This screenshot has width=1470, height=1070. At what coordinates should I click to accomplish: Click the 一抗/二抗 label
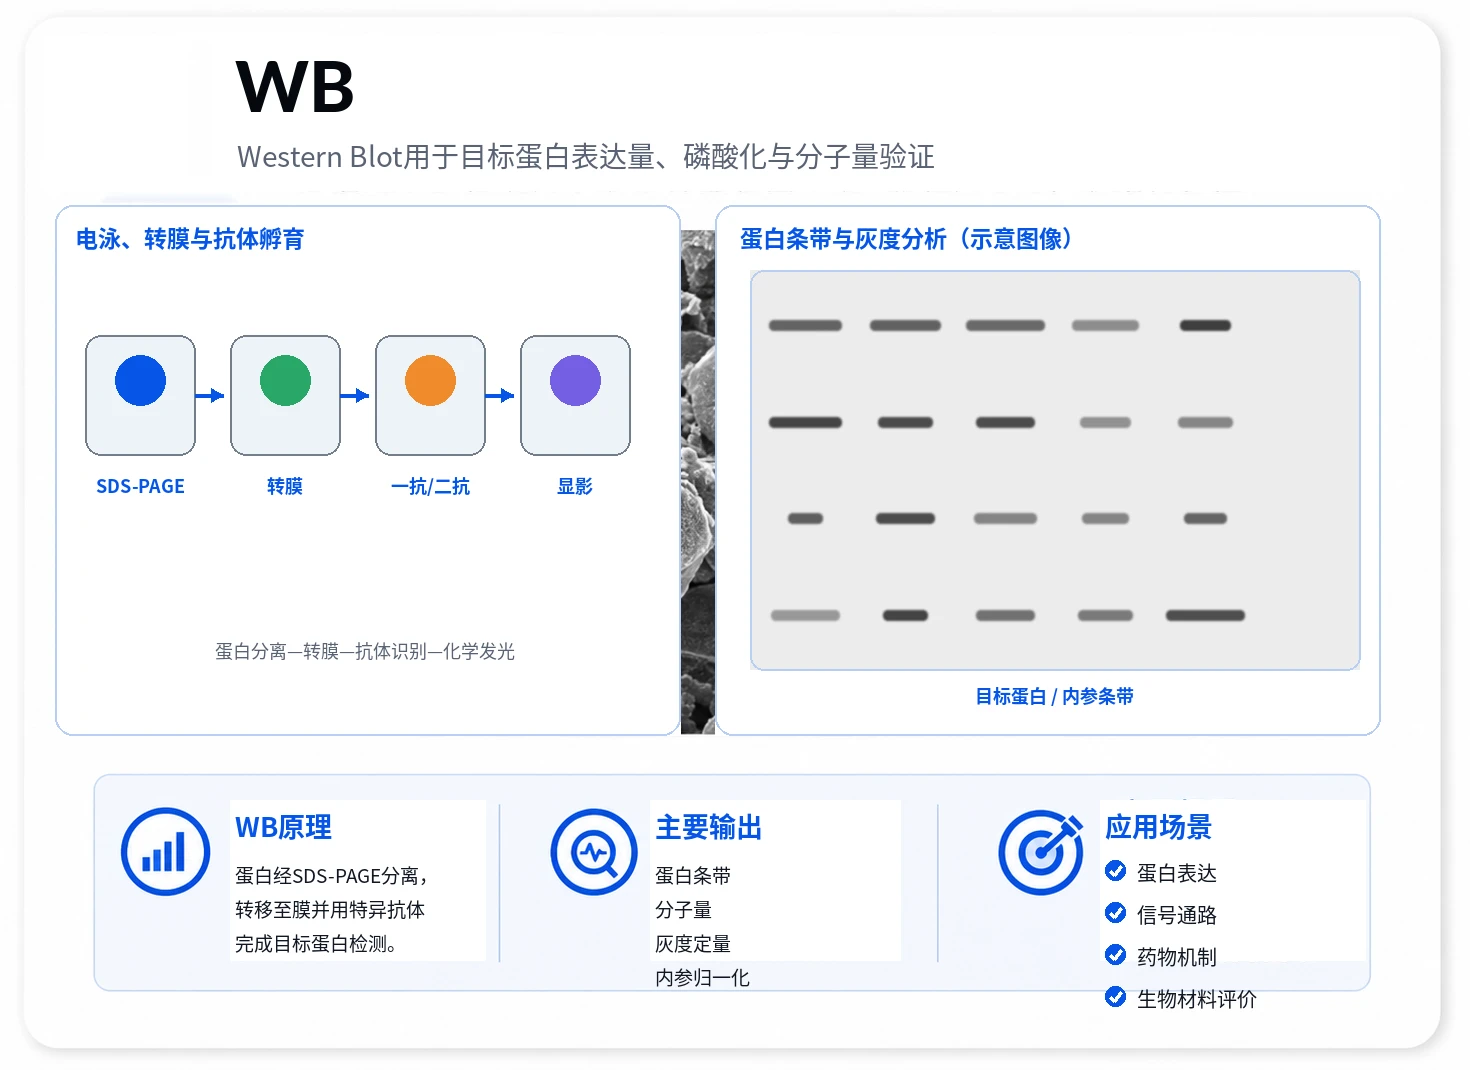430,486
